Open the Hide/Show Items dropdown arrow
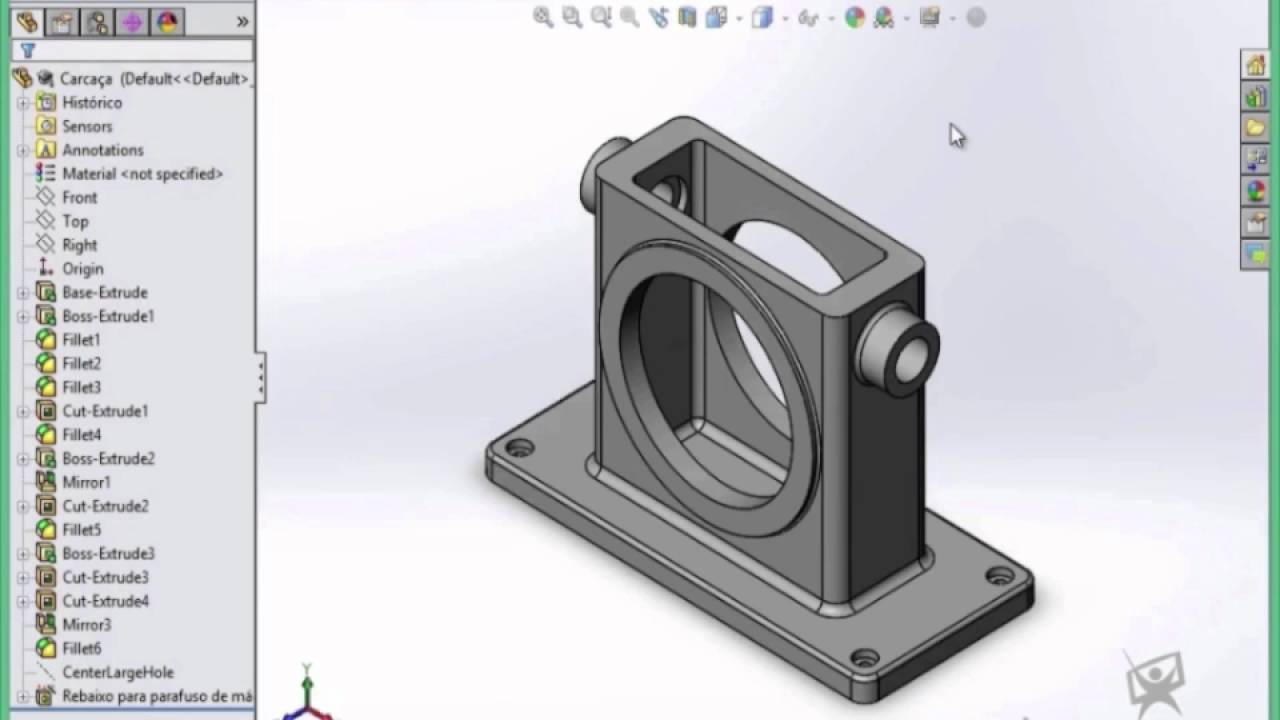This screenshot has height=720, width=1280. [x=831, y=18]
